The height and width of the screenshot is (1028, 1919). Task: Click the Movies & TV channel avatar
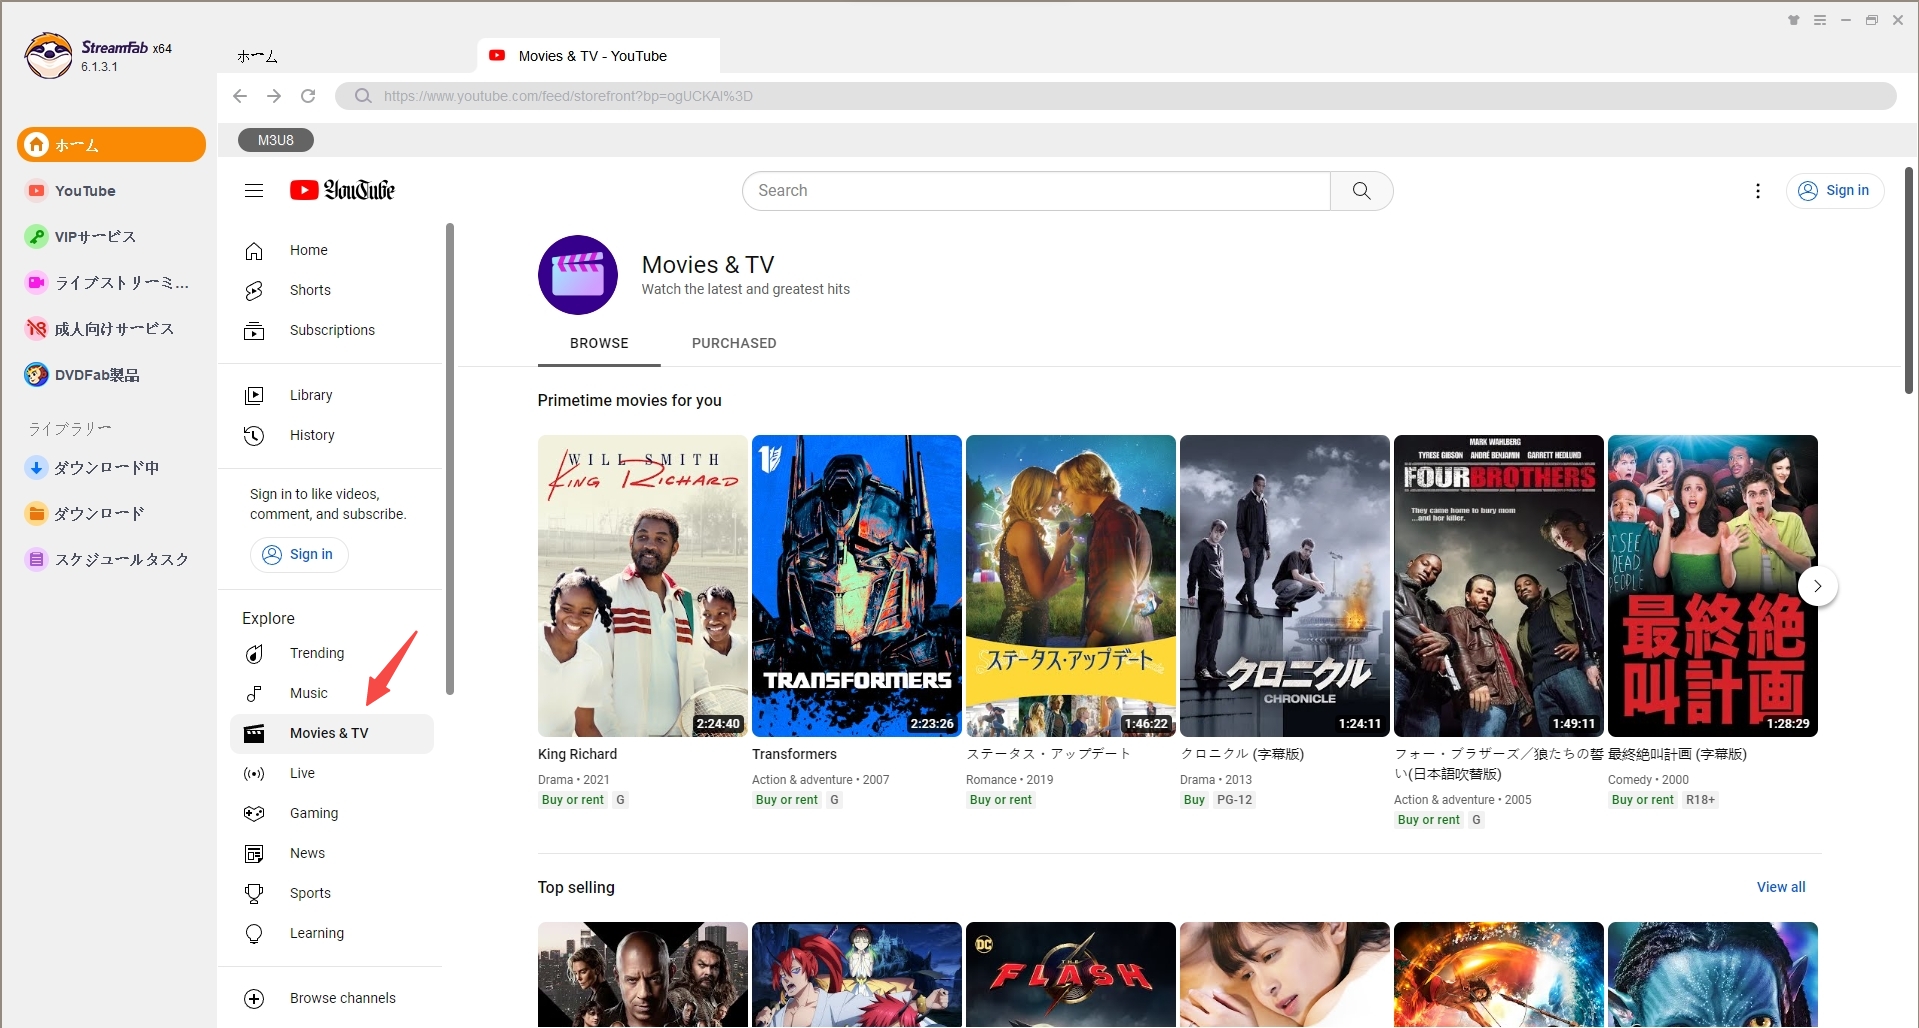tap(578, 275)
